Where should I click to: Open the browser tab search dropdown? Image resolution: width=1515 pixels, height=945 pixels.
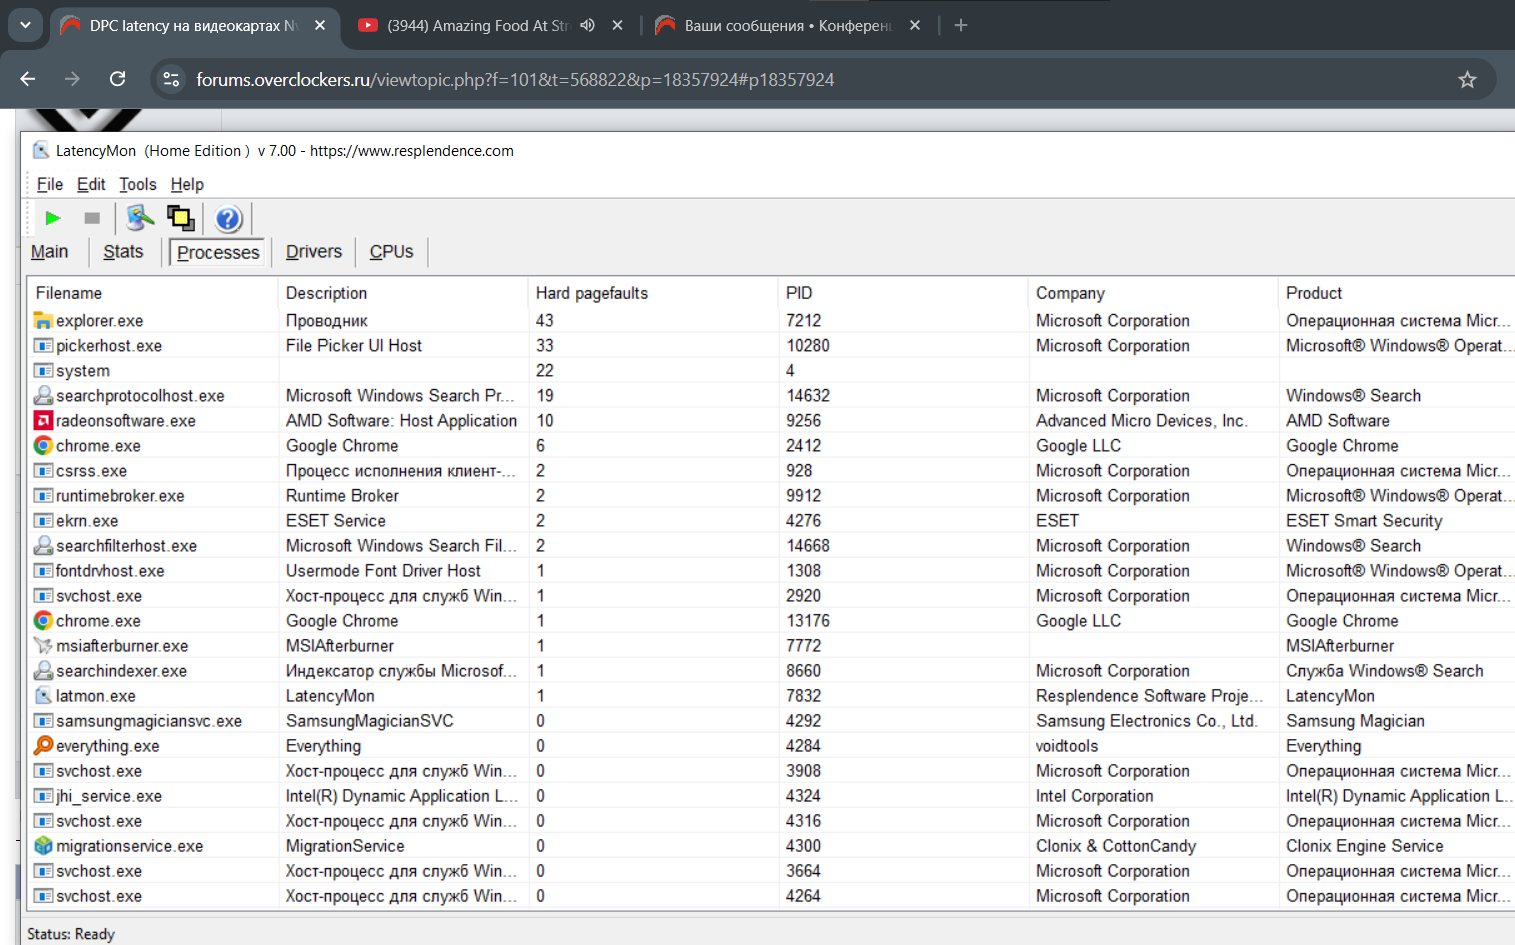click(x=25, y=25)
